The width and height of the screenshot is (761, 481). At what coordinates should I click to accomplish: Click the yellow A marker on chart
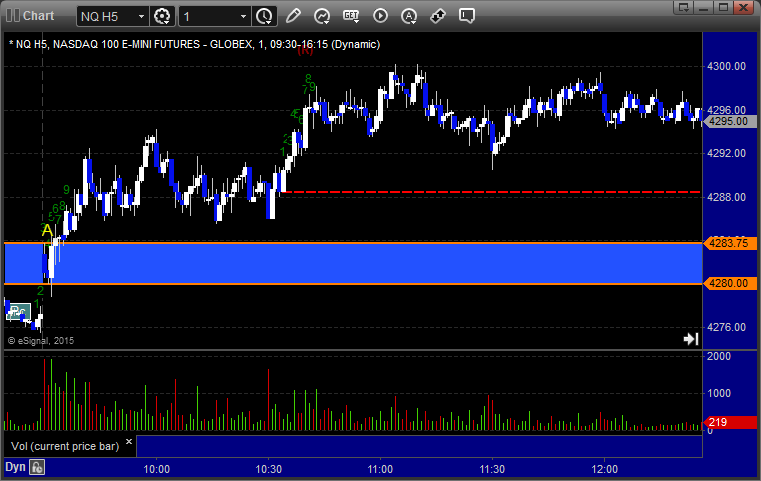[47, 230]
